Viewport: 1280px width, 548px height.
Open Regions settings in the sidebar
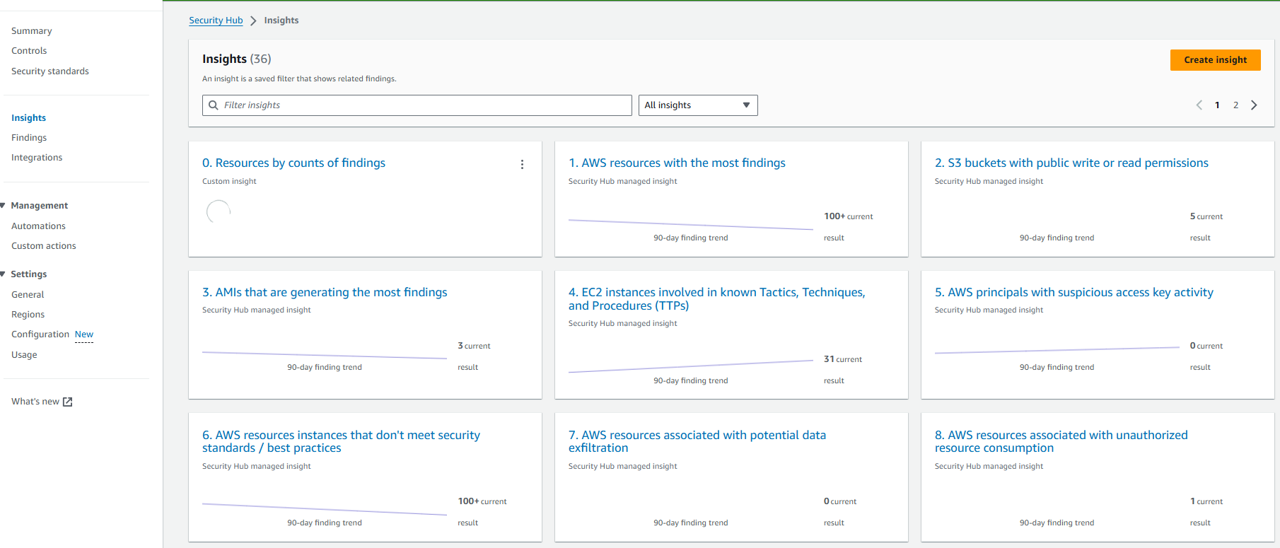28,315
